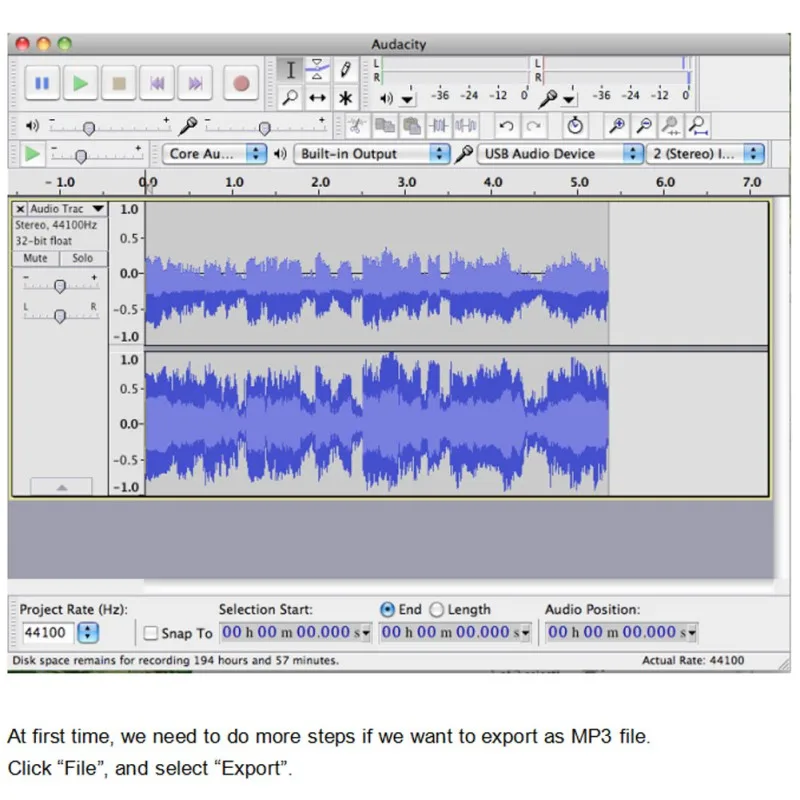Viewport: 800px width, 800px height.
Task: Click the lower channel waveform
Action: point(377,423)
